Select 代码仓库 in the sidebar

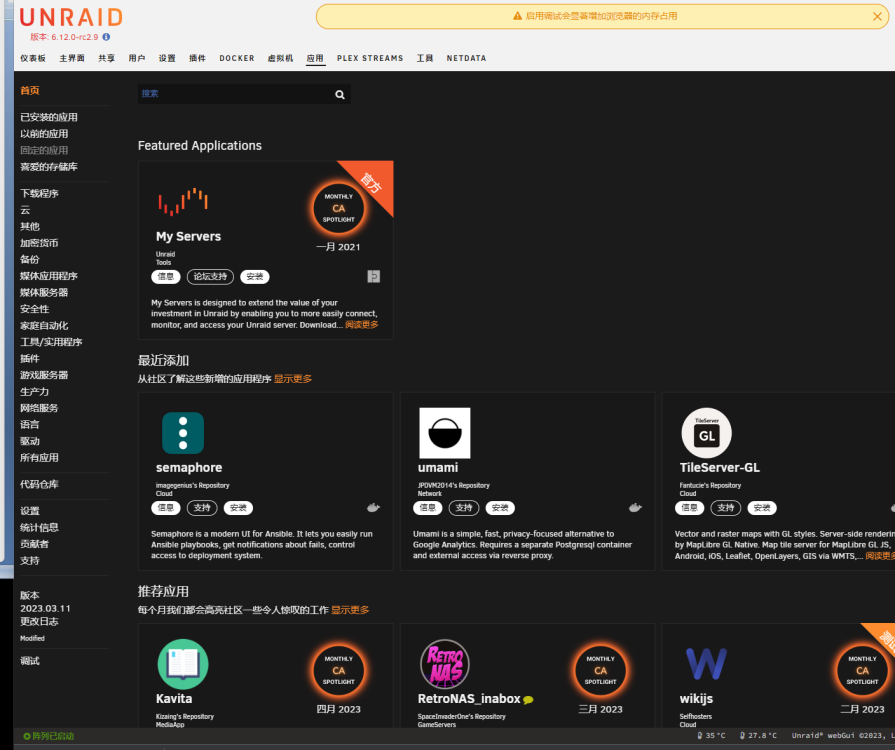[x=39, y=485]
